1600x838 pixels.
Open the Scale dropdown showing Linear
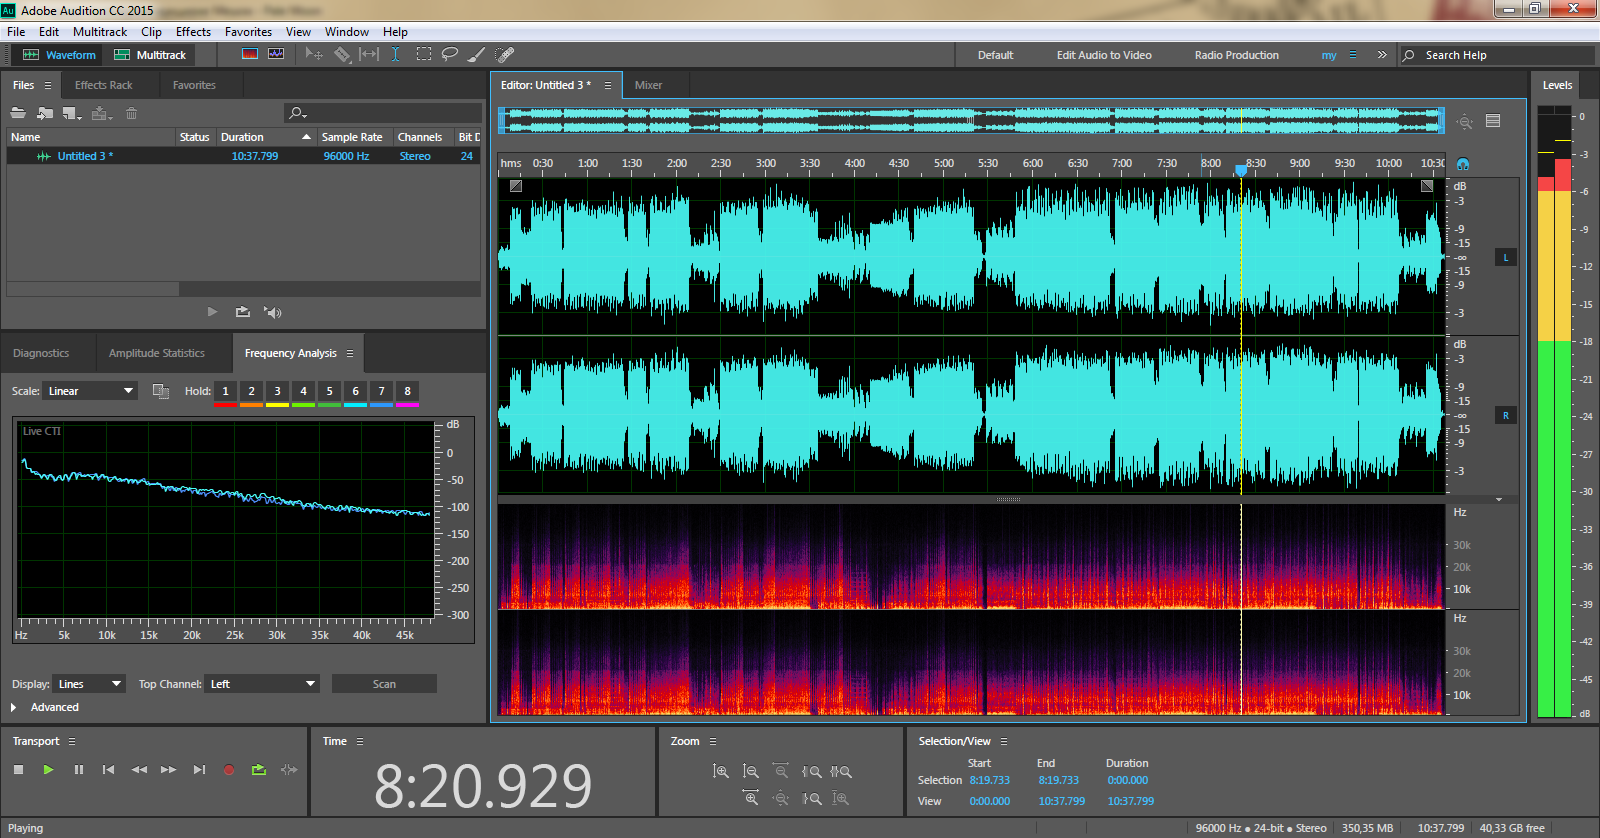tap(91, 391)
